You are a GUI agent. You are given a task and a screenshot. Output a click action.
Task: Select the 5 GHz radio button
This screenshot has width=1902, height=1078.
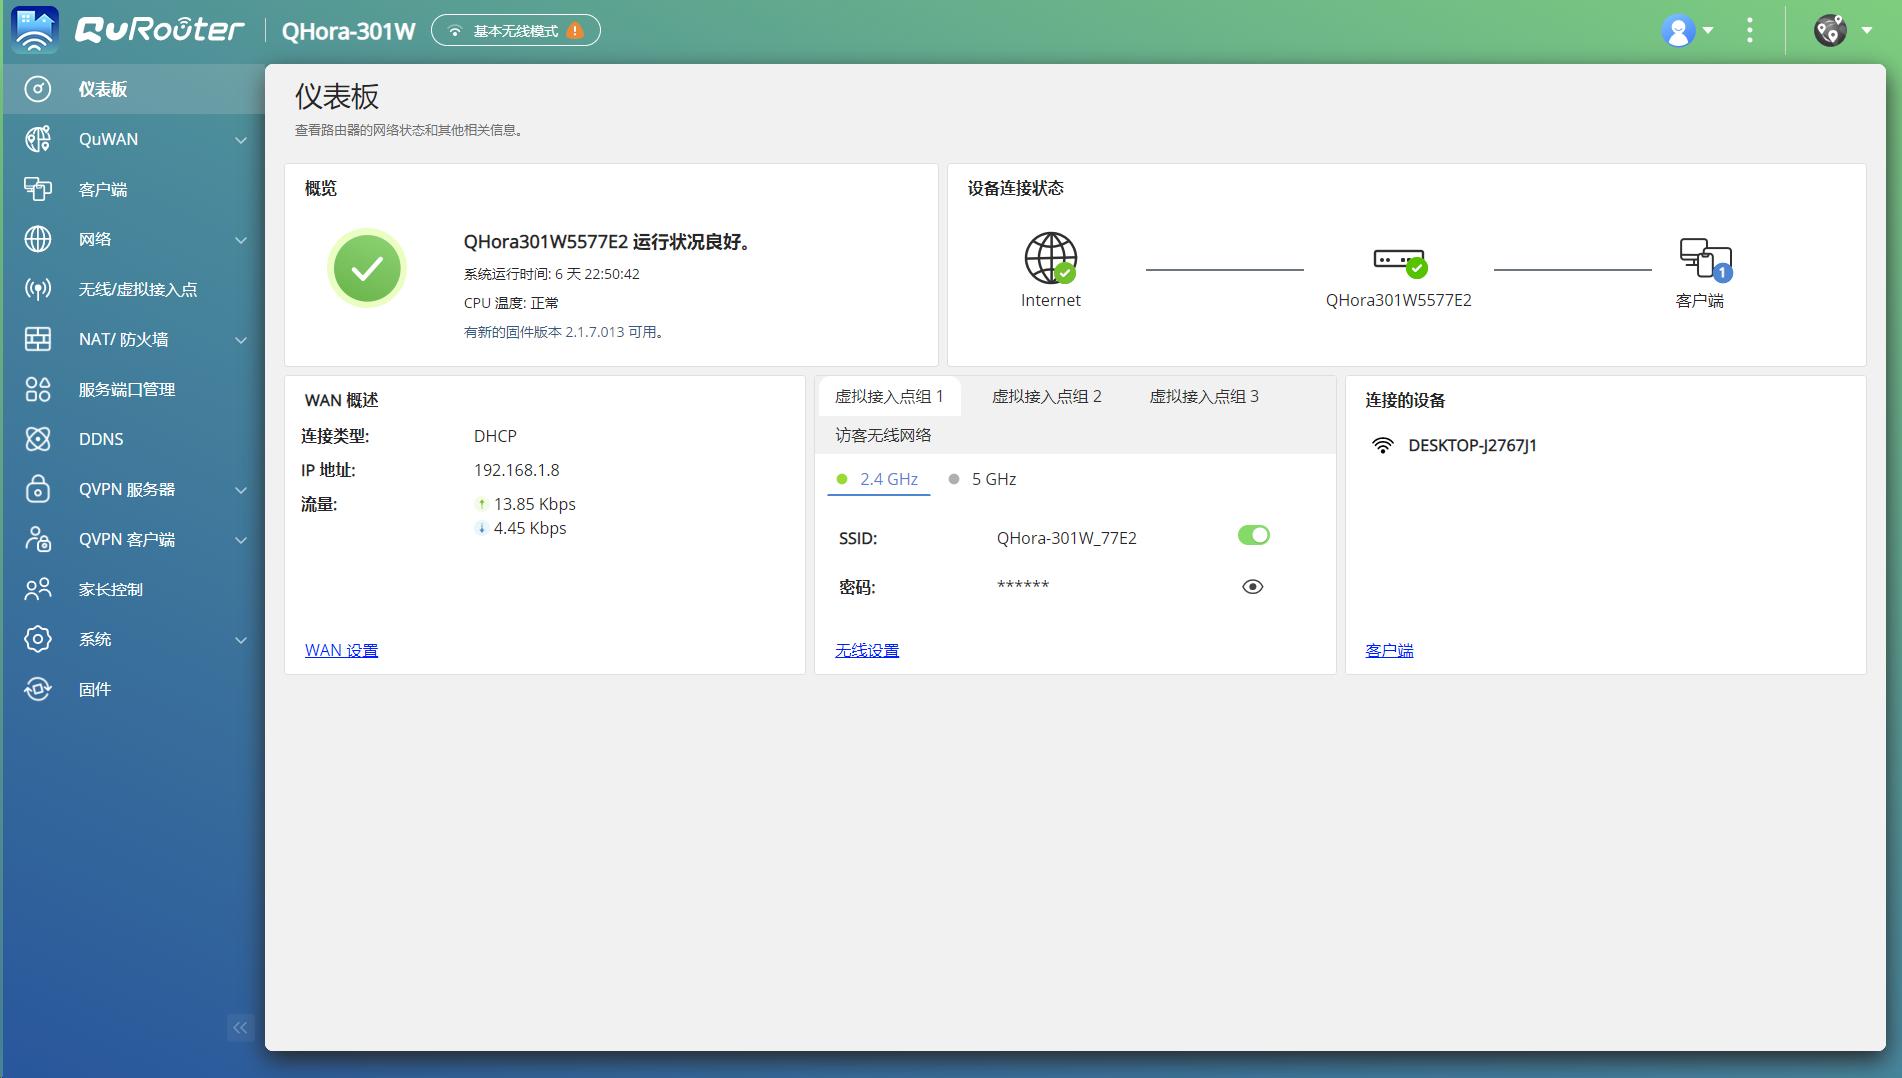956,479
